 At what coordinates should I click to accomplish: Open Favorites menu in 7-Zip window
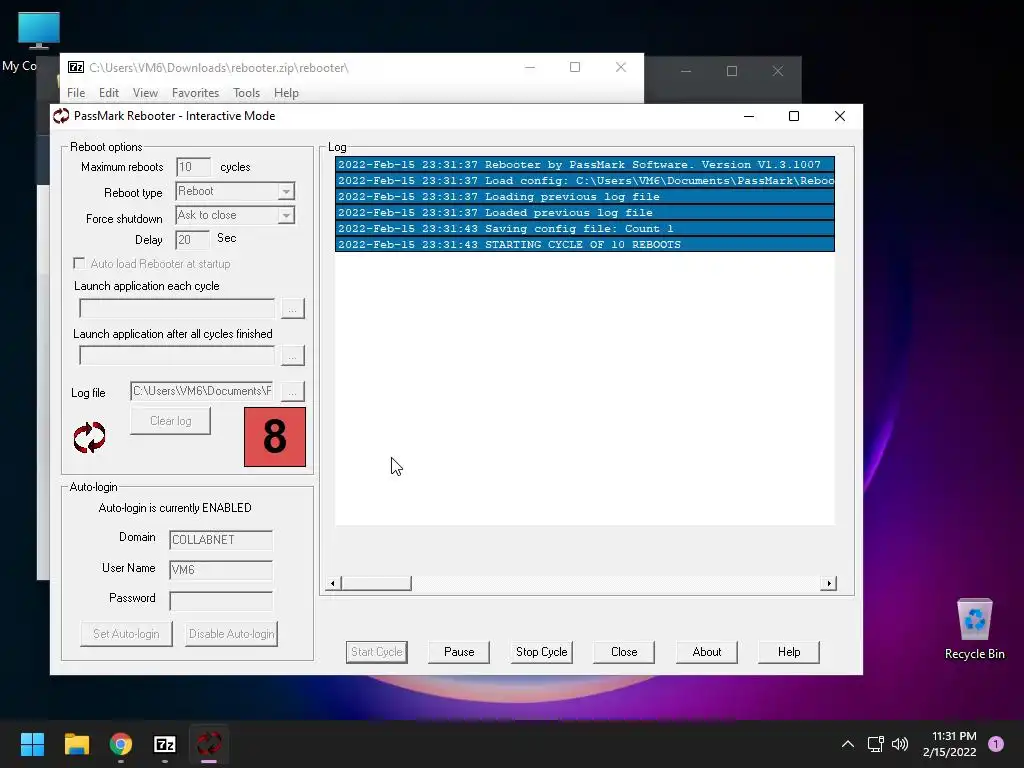(195, 93)
